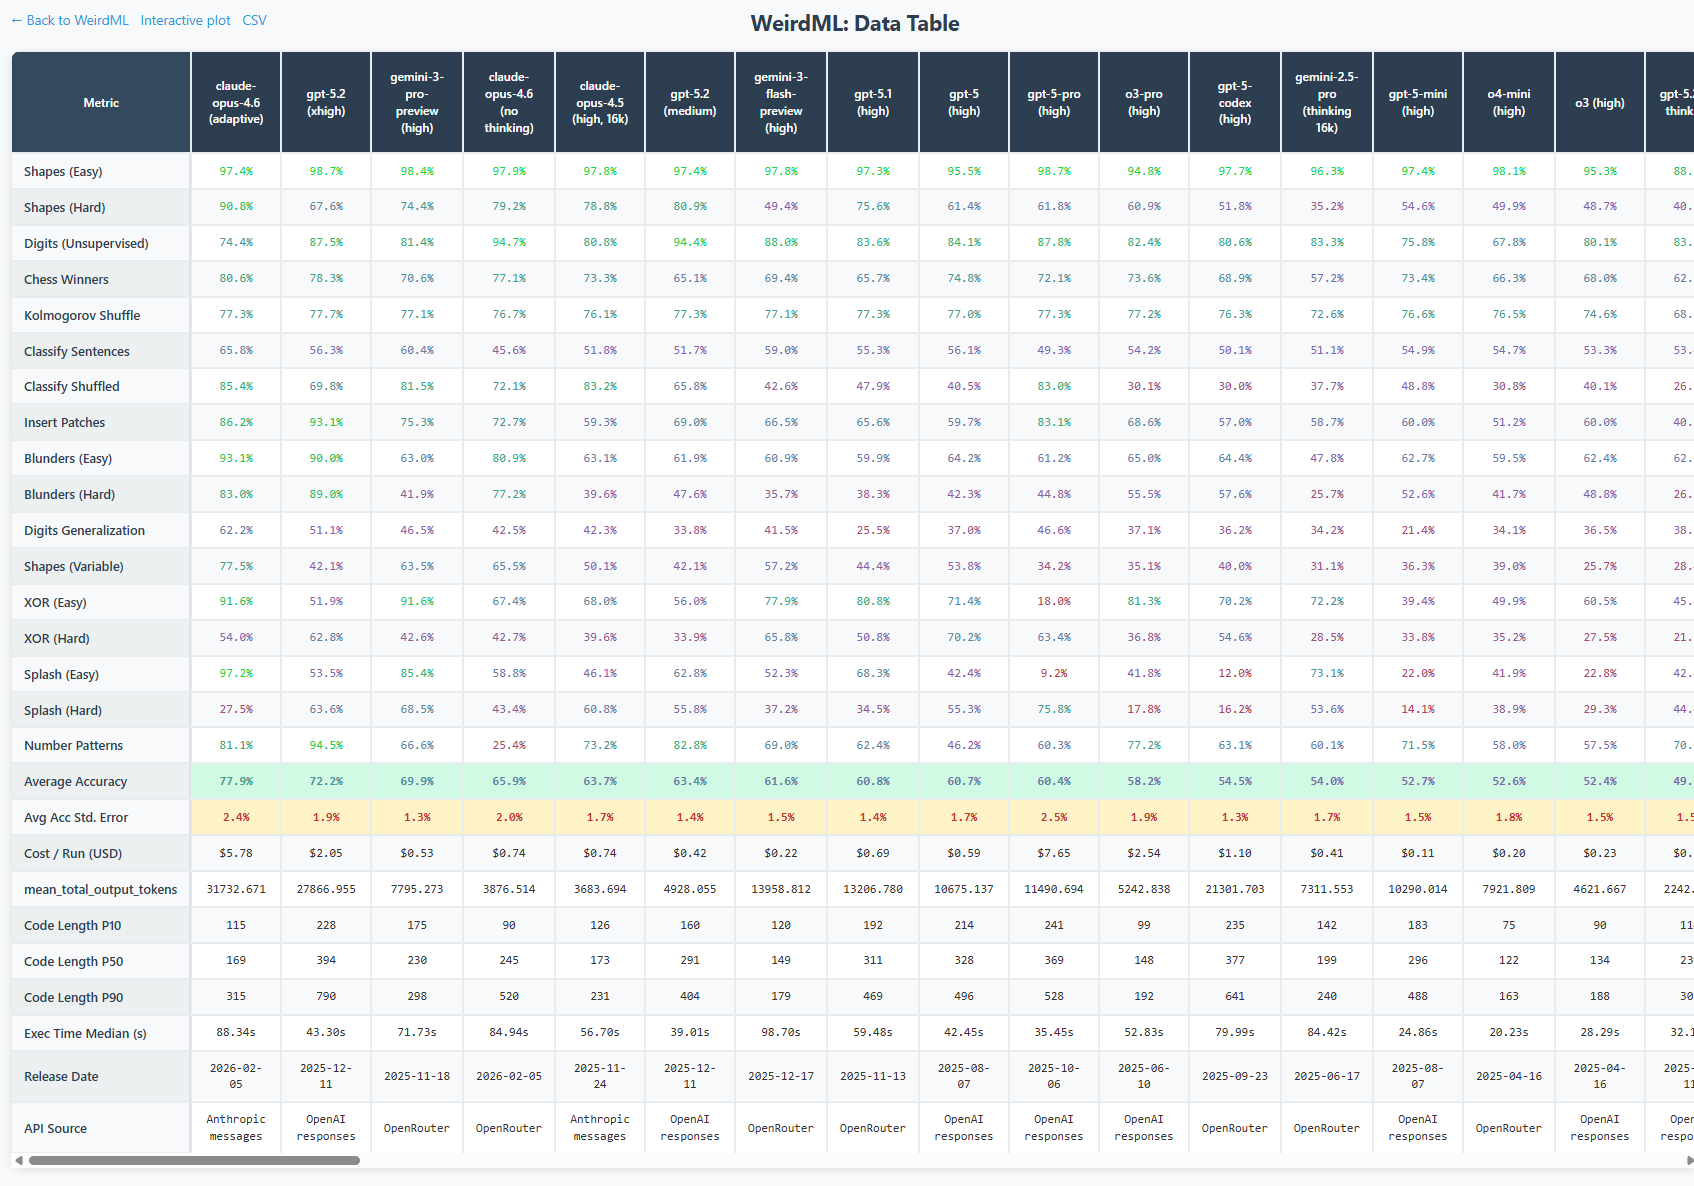Select the $5.78 cost value for claude-opus-4.6
The width and height of the screenshot is (1694, 1186).
tap(235, 853)
